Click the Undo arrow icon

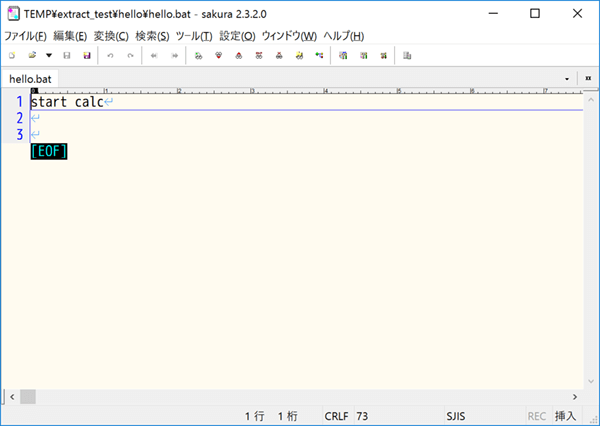pos(110,55)
